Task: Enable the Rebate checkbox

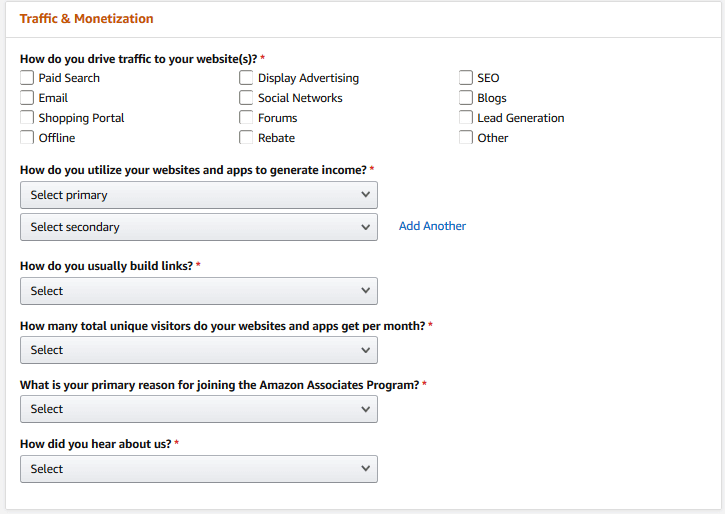Action: tap(246, 138)
